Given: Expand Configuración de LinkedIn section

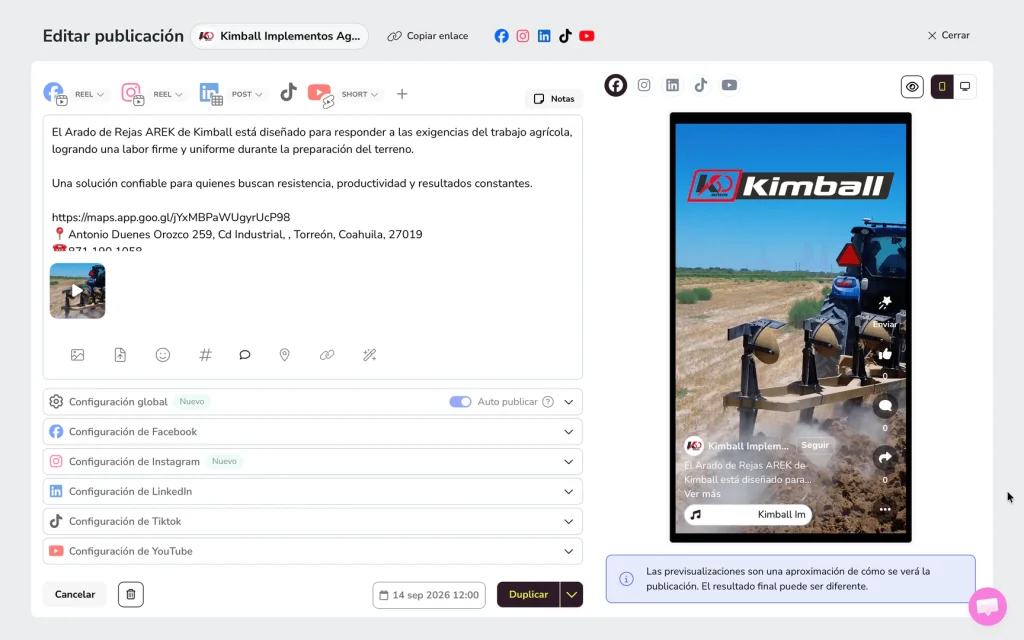Looking at the screenshot, I should tap(312, 491).
